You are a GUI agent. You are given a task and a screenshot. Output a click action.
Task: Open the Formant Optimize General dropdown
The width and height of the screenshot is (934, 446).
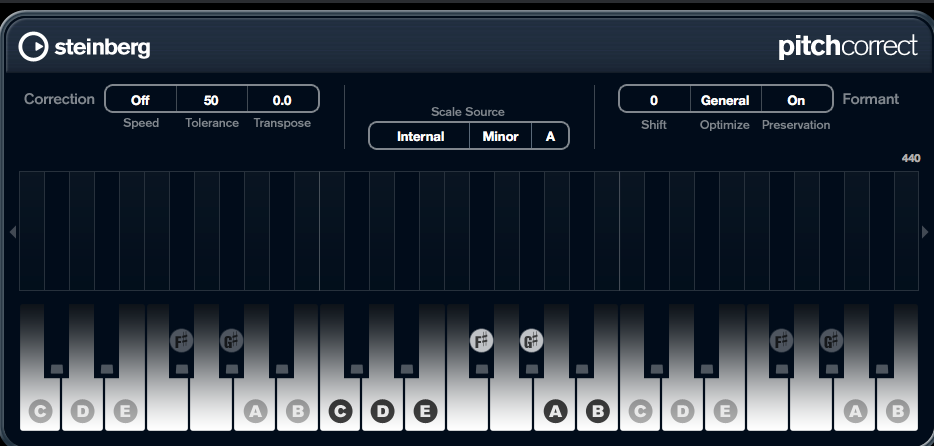[x=726, y=100]
